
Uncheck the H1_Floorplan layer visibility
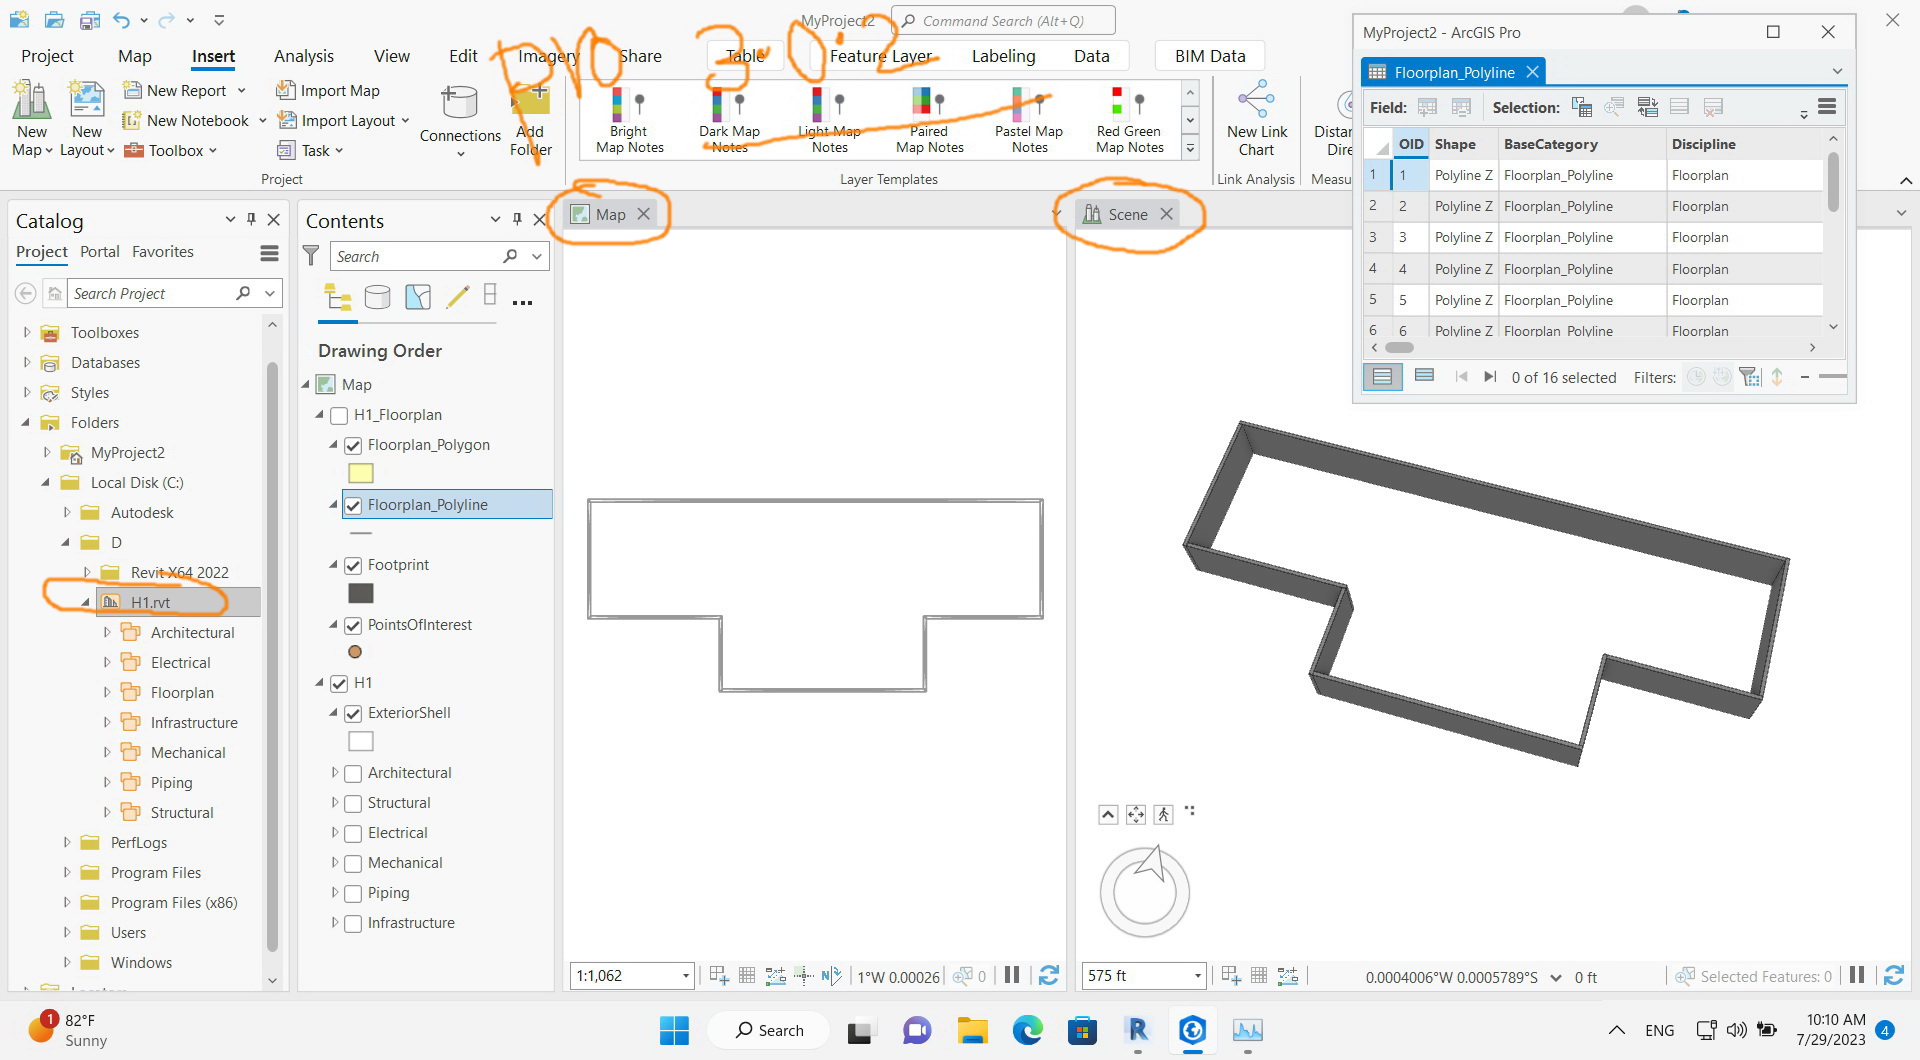coord(338,414)
